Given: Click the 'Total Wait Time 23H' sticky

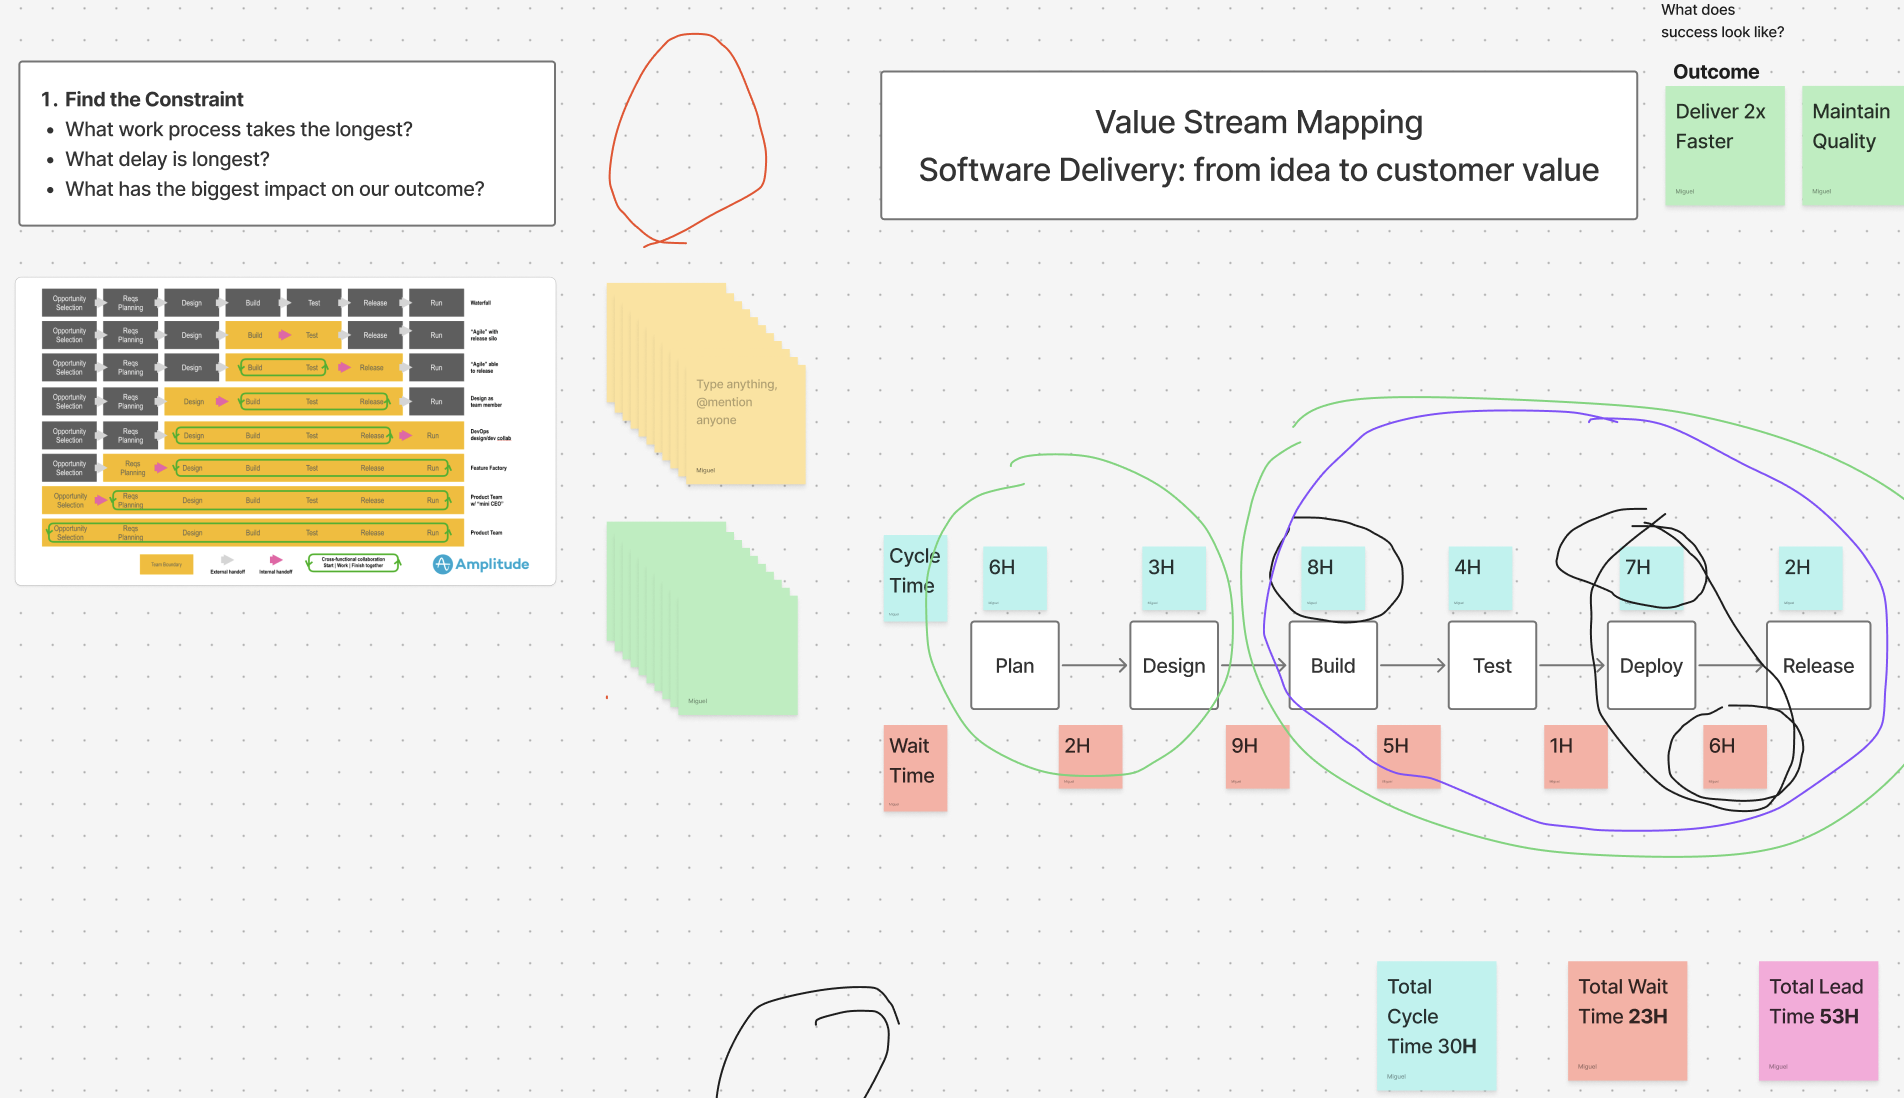Looking at the screenshot, I should click(1626, 1020).
